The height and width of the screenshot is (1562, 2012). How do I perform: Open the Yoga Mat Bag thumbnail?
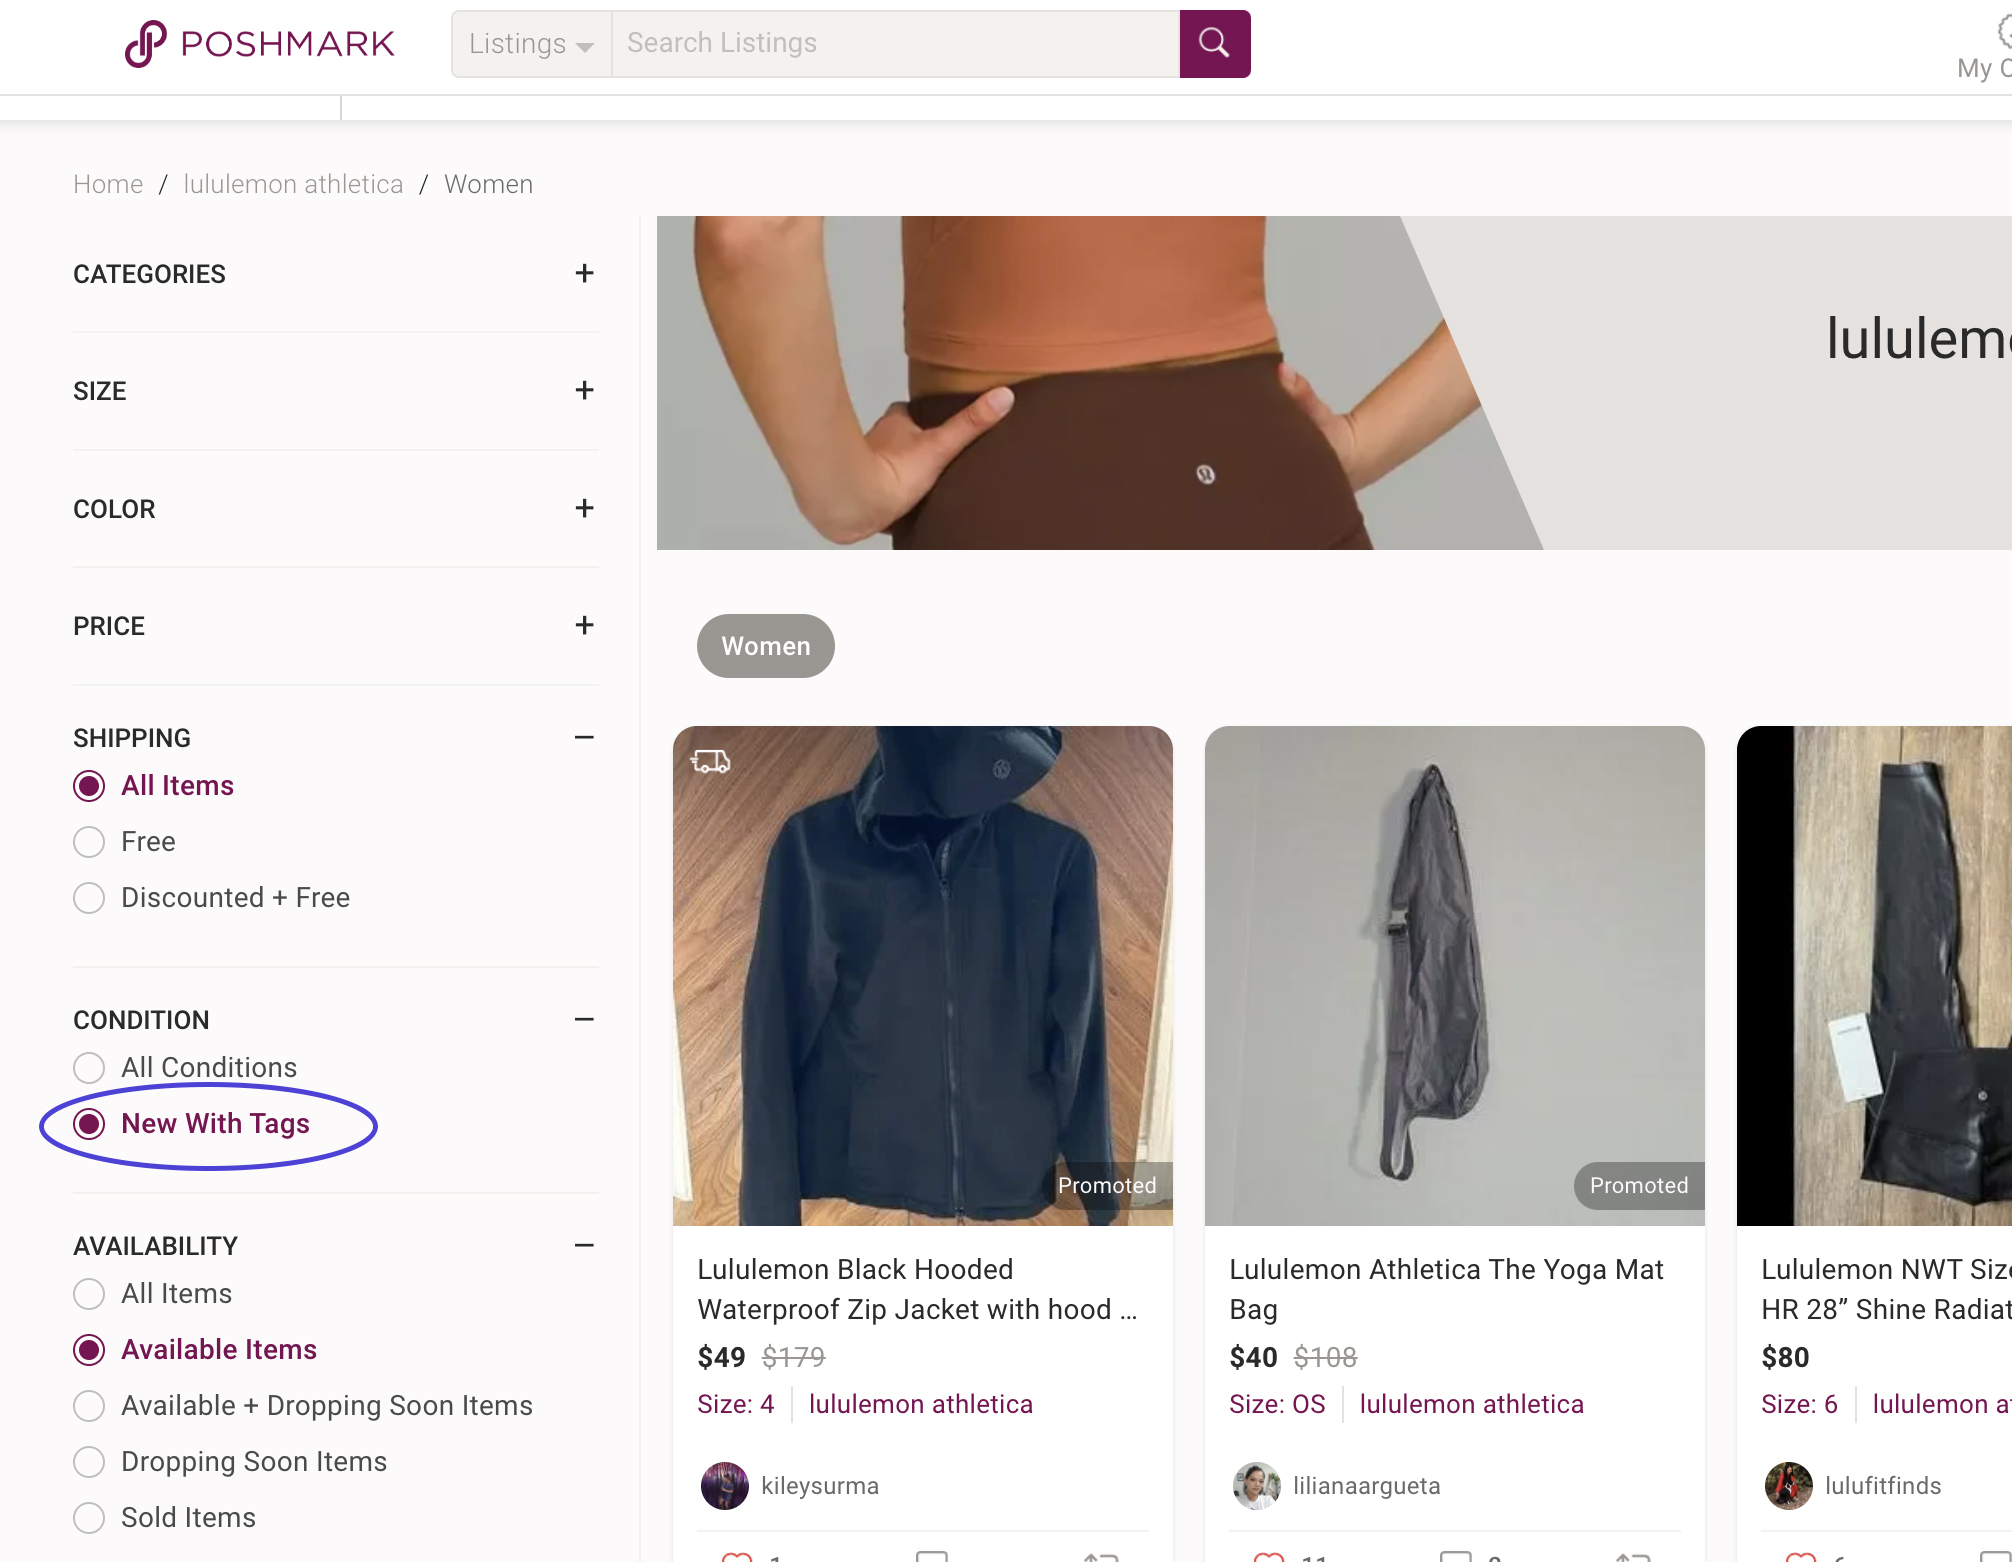(1454, 975)
